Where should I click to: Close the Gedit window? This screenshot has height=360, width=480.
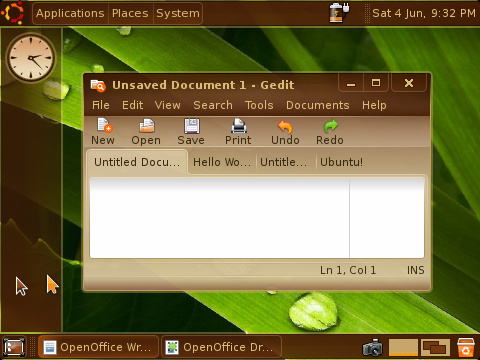[x=409, y=83]
